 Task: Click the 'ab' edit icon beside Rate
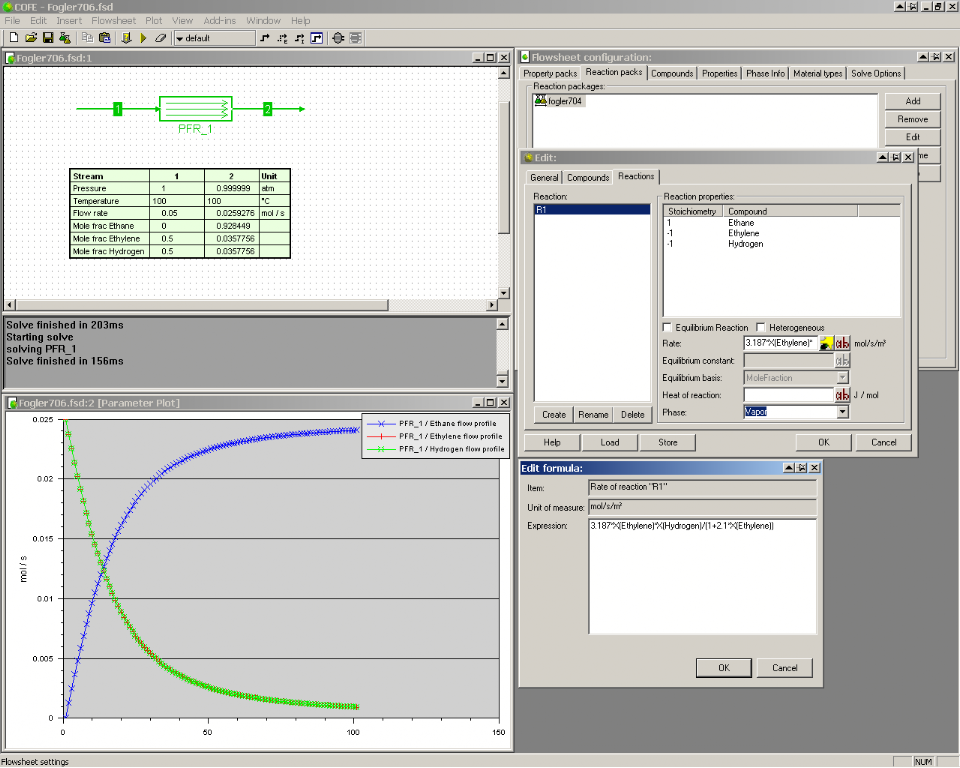(x=842, y=344)
